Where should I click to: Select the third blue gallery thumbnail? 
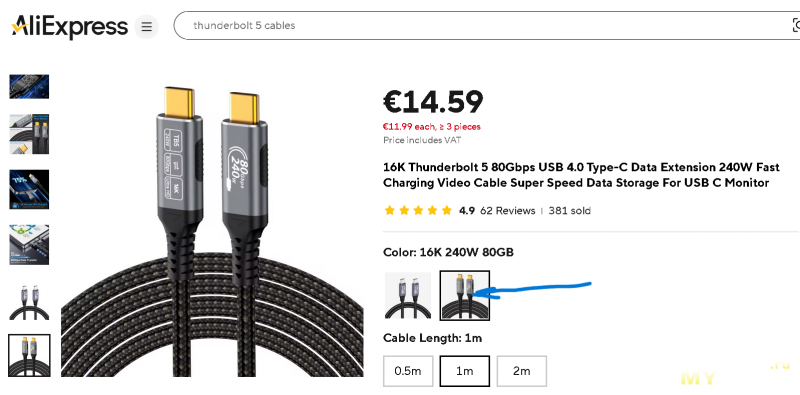(29, 189)
